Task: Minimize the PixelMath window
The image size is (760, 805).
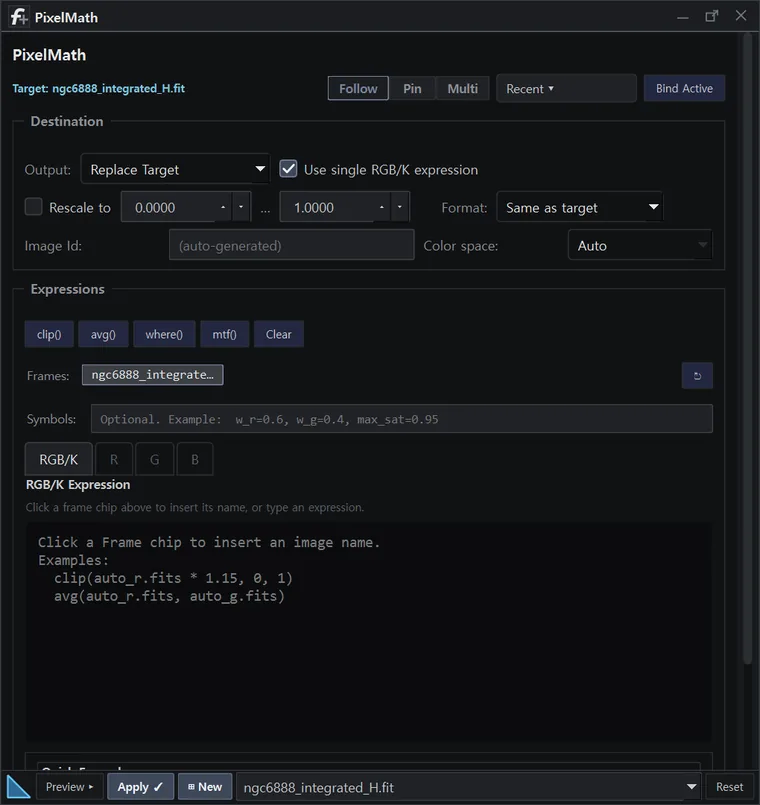Action: pos(682,17)
